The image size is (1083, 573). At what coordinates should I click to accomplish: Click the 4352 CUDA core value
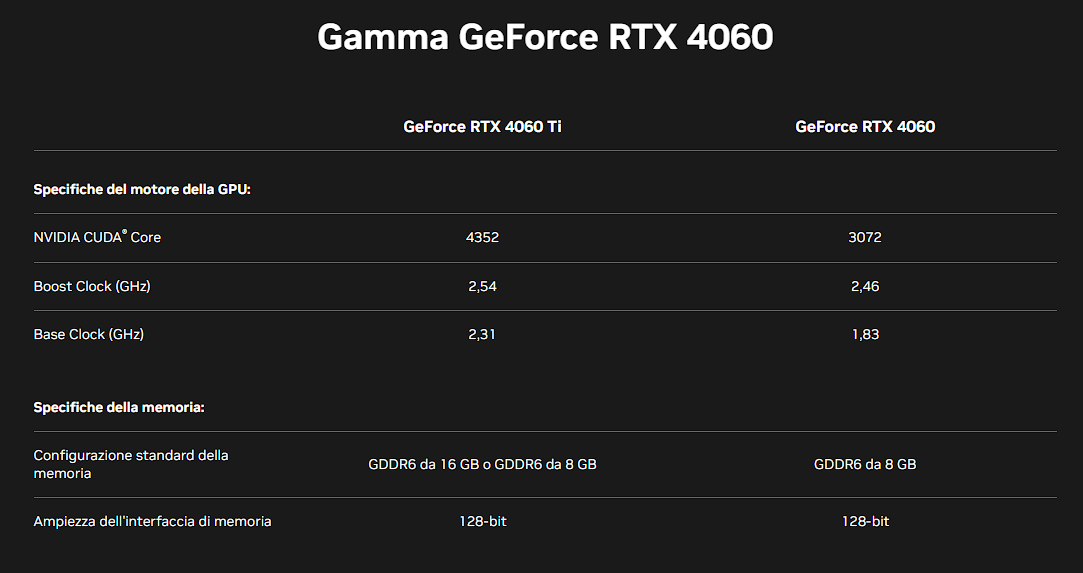(482, 237)
